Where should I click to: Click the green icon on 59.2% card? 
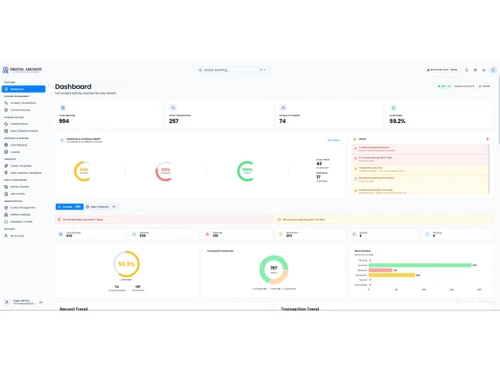click(393, 108)
